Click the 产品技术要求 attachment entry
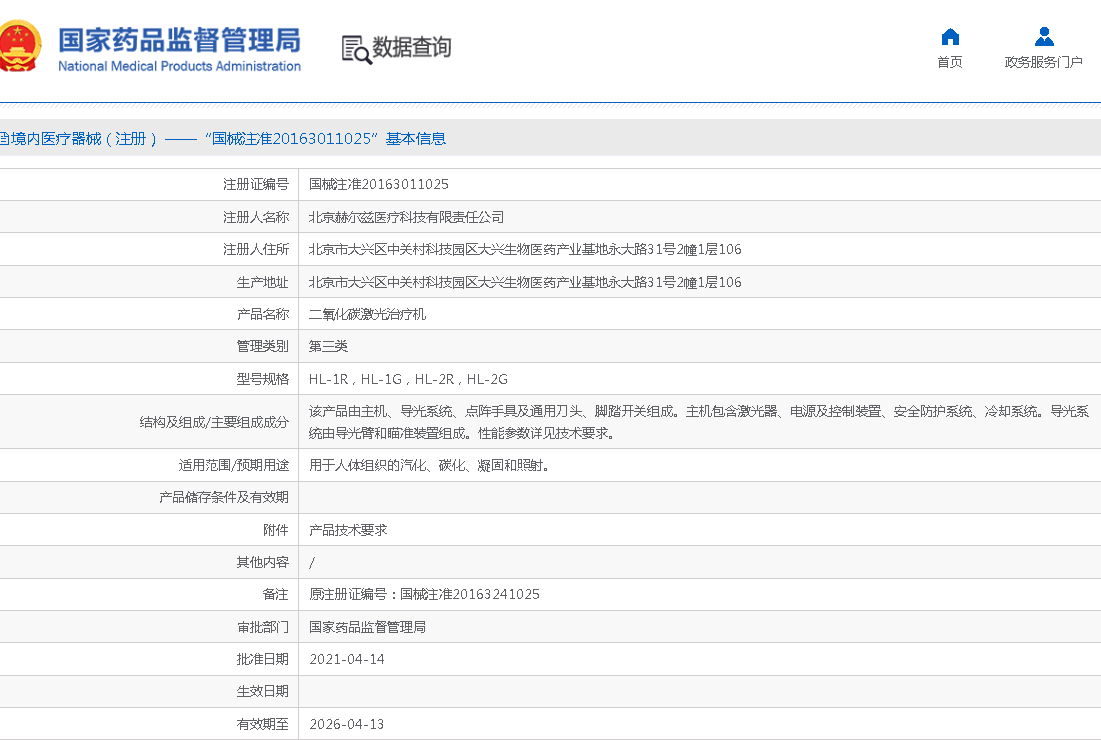 348,530
